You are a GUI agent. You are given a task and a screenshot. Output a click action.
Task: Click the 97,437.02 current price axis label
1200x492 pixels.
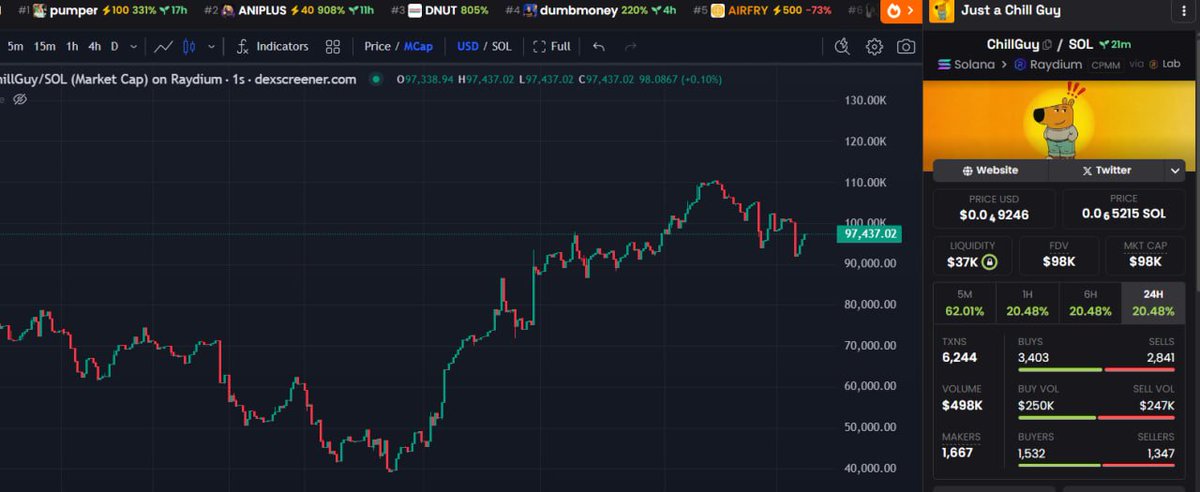pyautogui.click(x=872, y=234)
